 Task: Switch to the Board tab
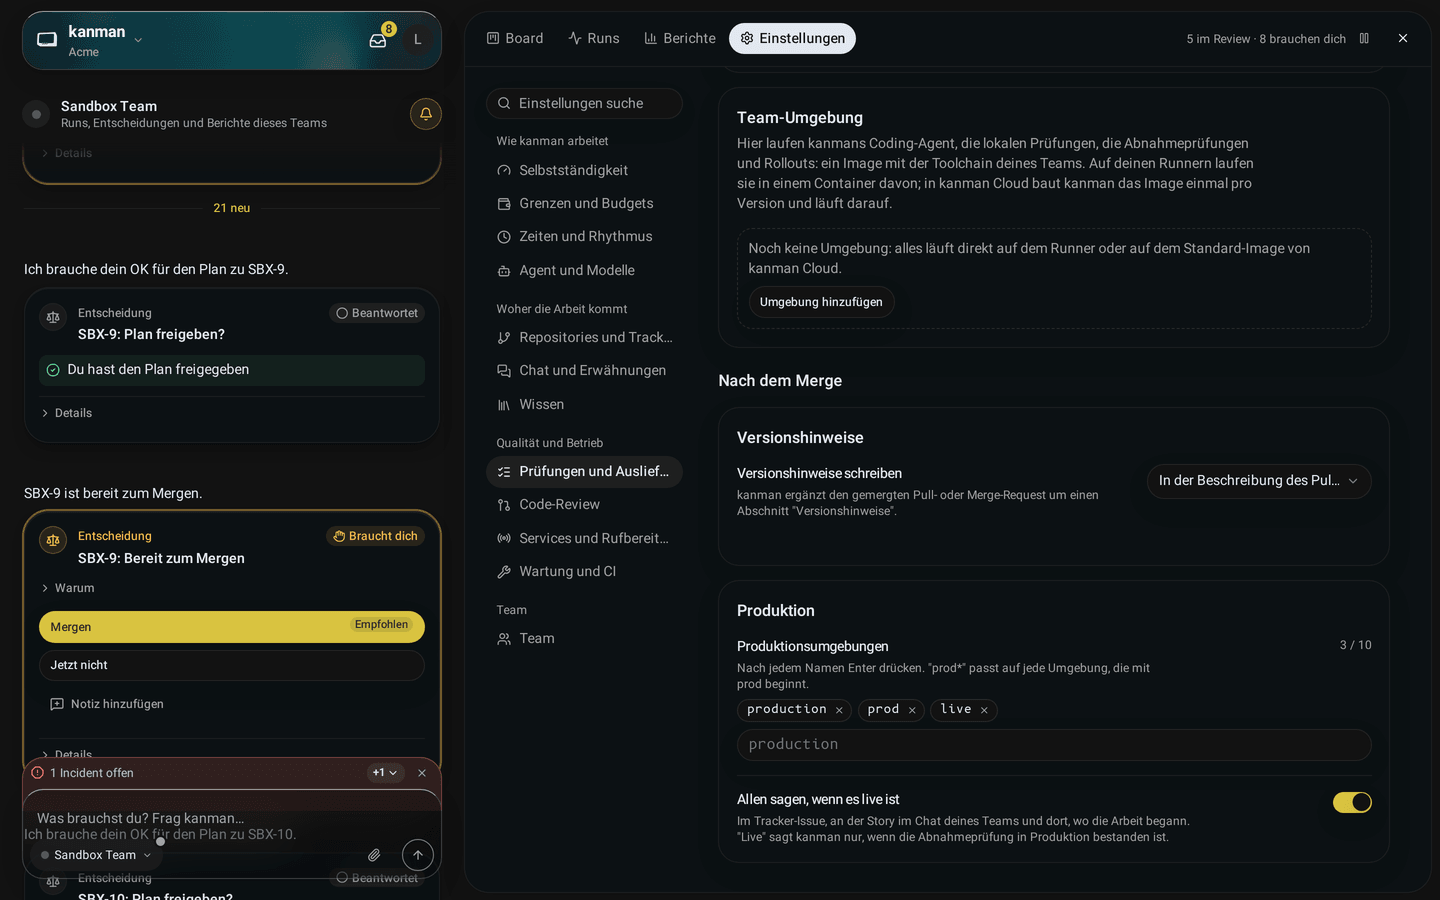pos(515,38)
